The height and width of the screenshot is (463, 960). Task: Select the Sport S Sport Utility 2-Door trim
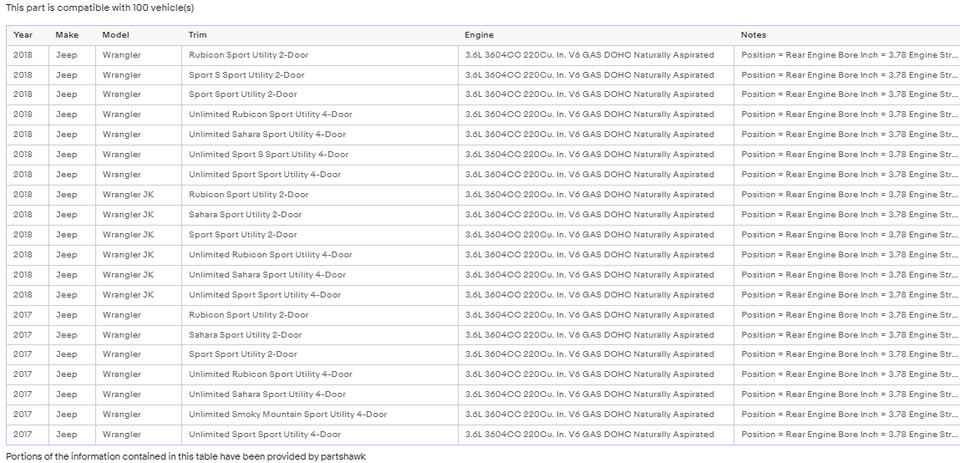pos(246,75)
